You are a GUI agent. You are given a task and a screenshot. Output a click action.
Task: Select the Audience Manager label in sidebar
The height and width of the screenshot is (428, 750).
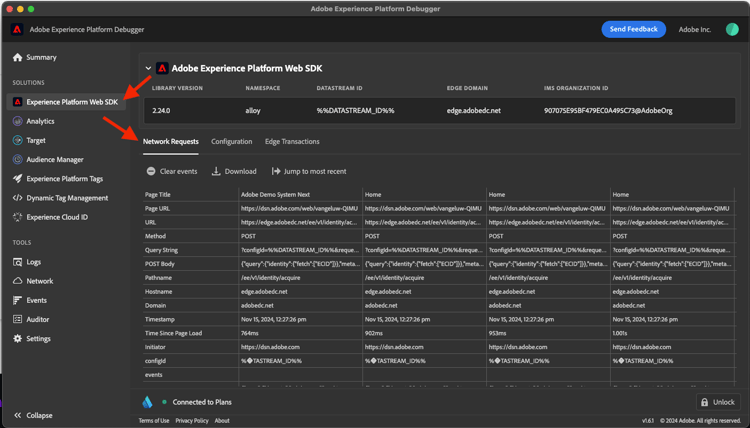(x=55, y=159)
